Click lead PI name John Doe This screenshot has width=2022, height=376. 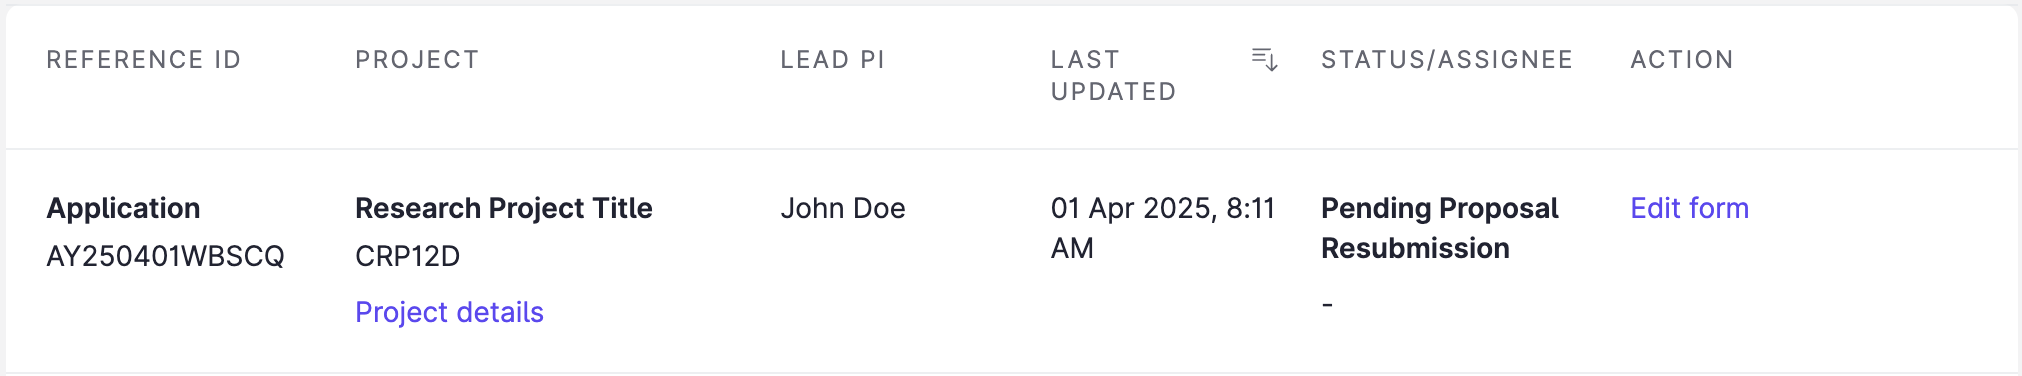(843, 208)
